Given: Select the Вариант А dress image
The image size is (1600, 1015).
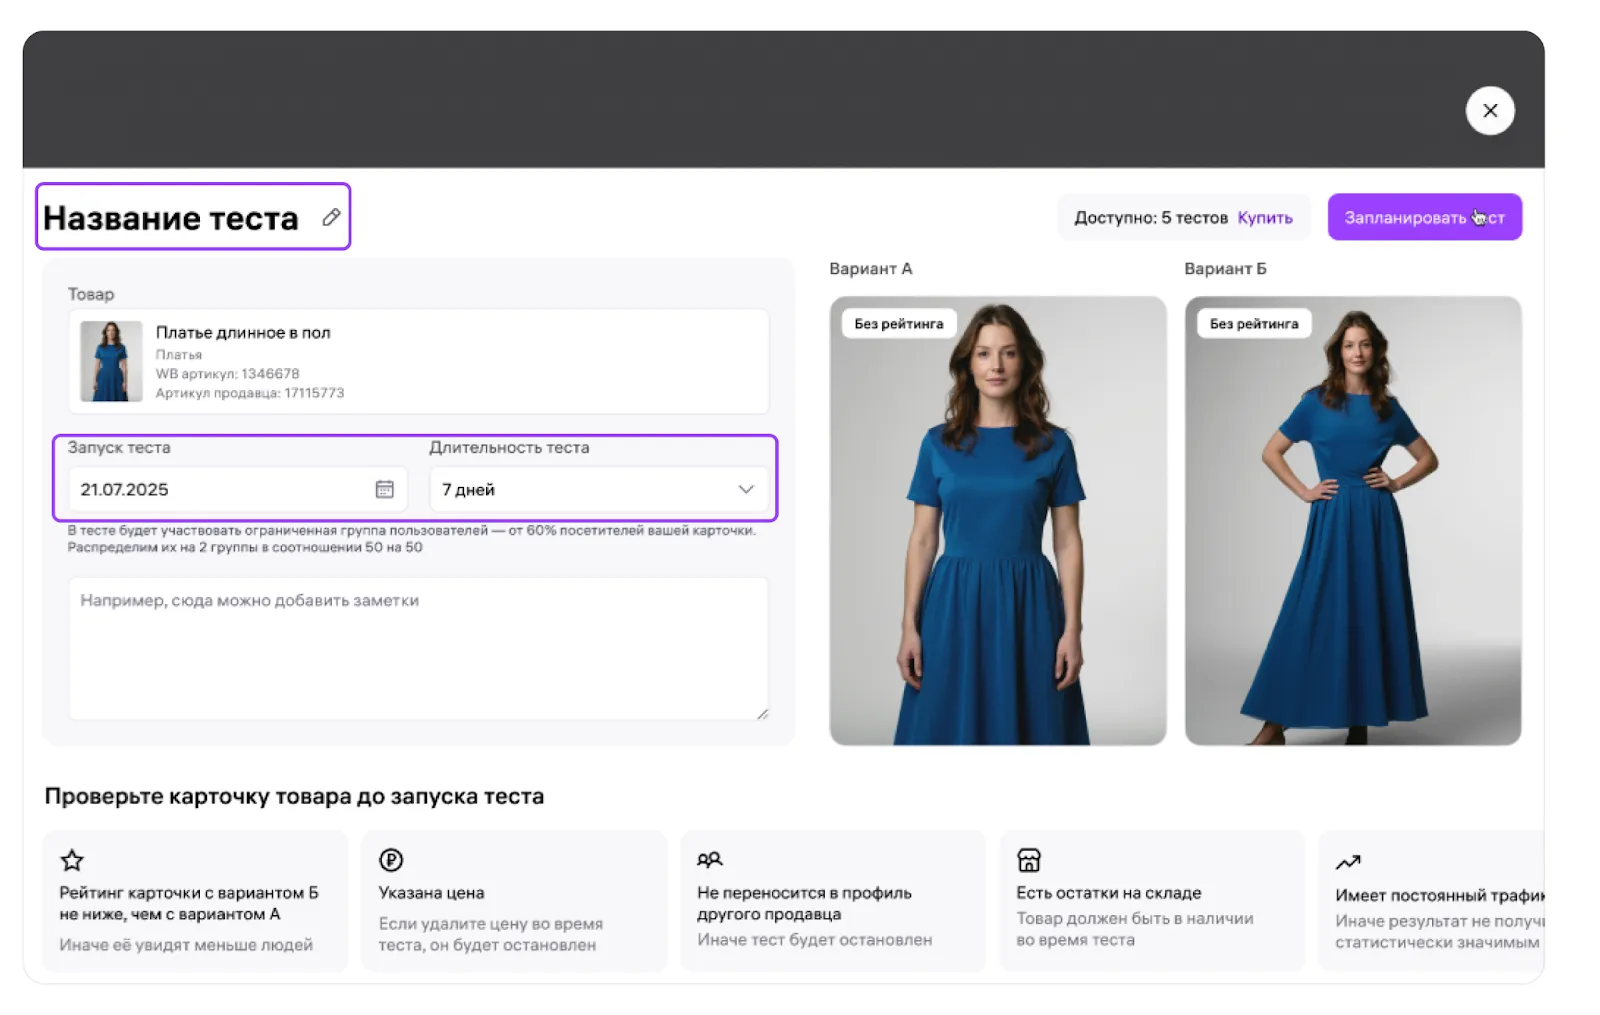Looking at the screenshot, I should point(997,540).
